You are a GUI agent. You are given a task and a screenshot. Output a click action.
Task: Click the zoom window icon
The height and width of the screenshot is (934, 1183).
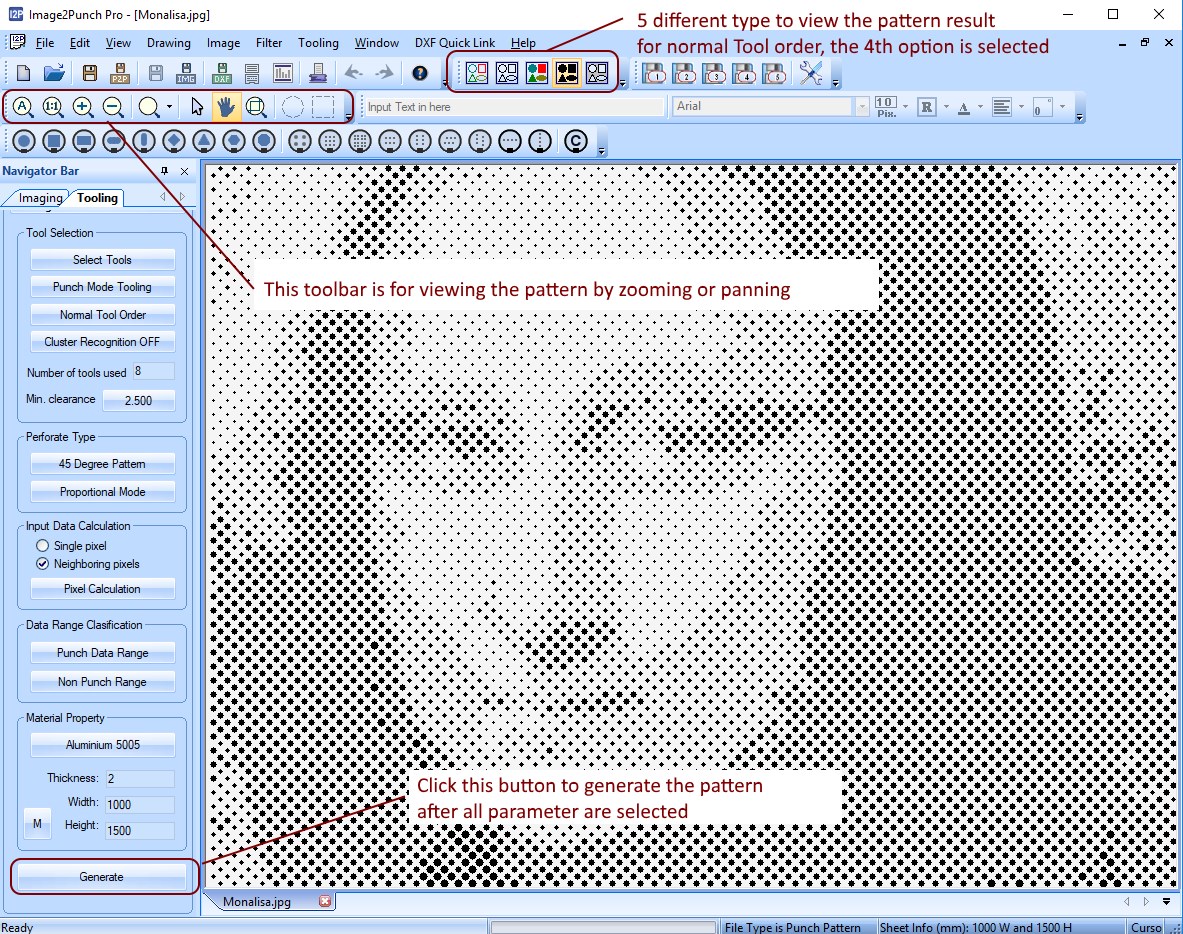tap(257, 107)
